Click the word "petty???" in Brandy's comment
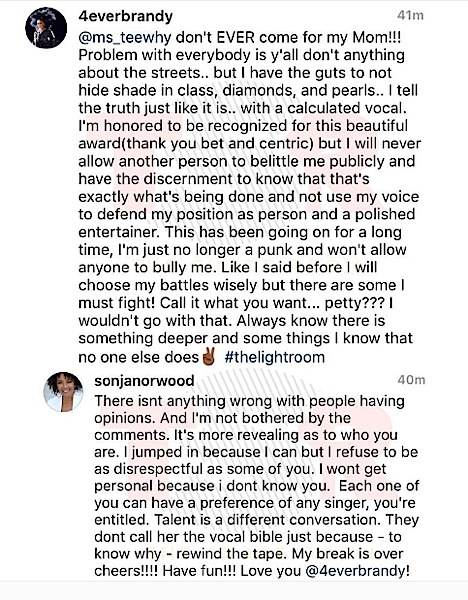 coord(355,303)
